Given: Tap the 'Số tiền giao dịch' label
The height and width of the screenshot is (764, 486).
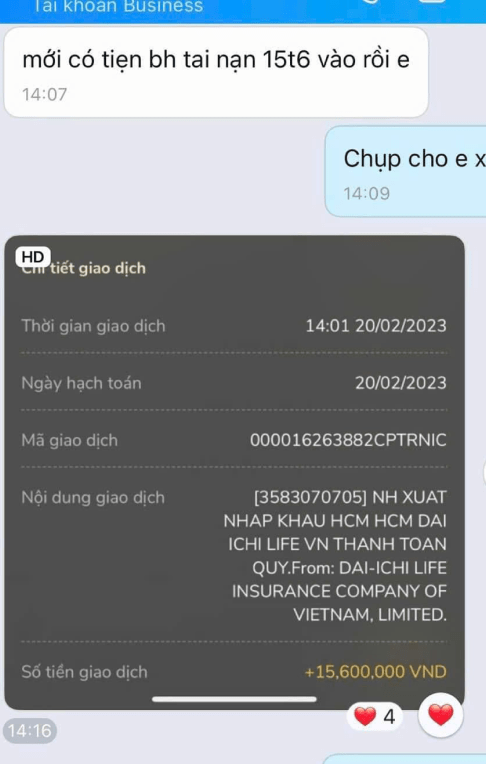Looking at the screenshot, I should pyautogui.click(x=84, y=672).
